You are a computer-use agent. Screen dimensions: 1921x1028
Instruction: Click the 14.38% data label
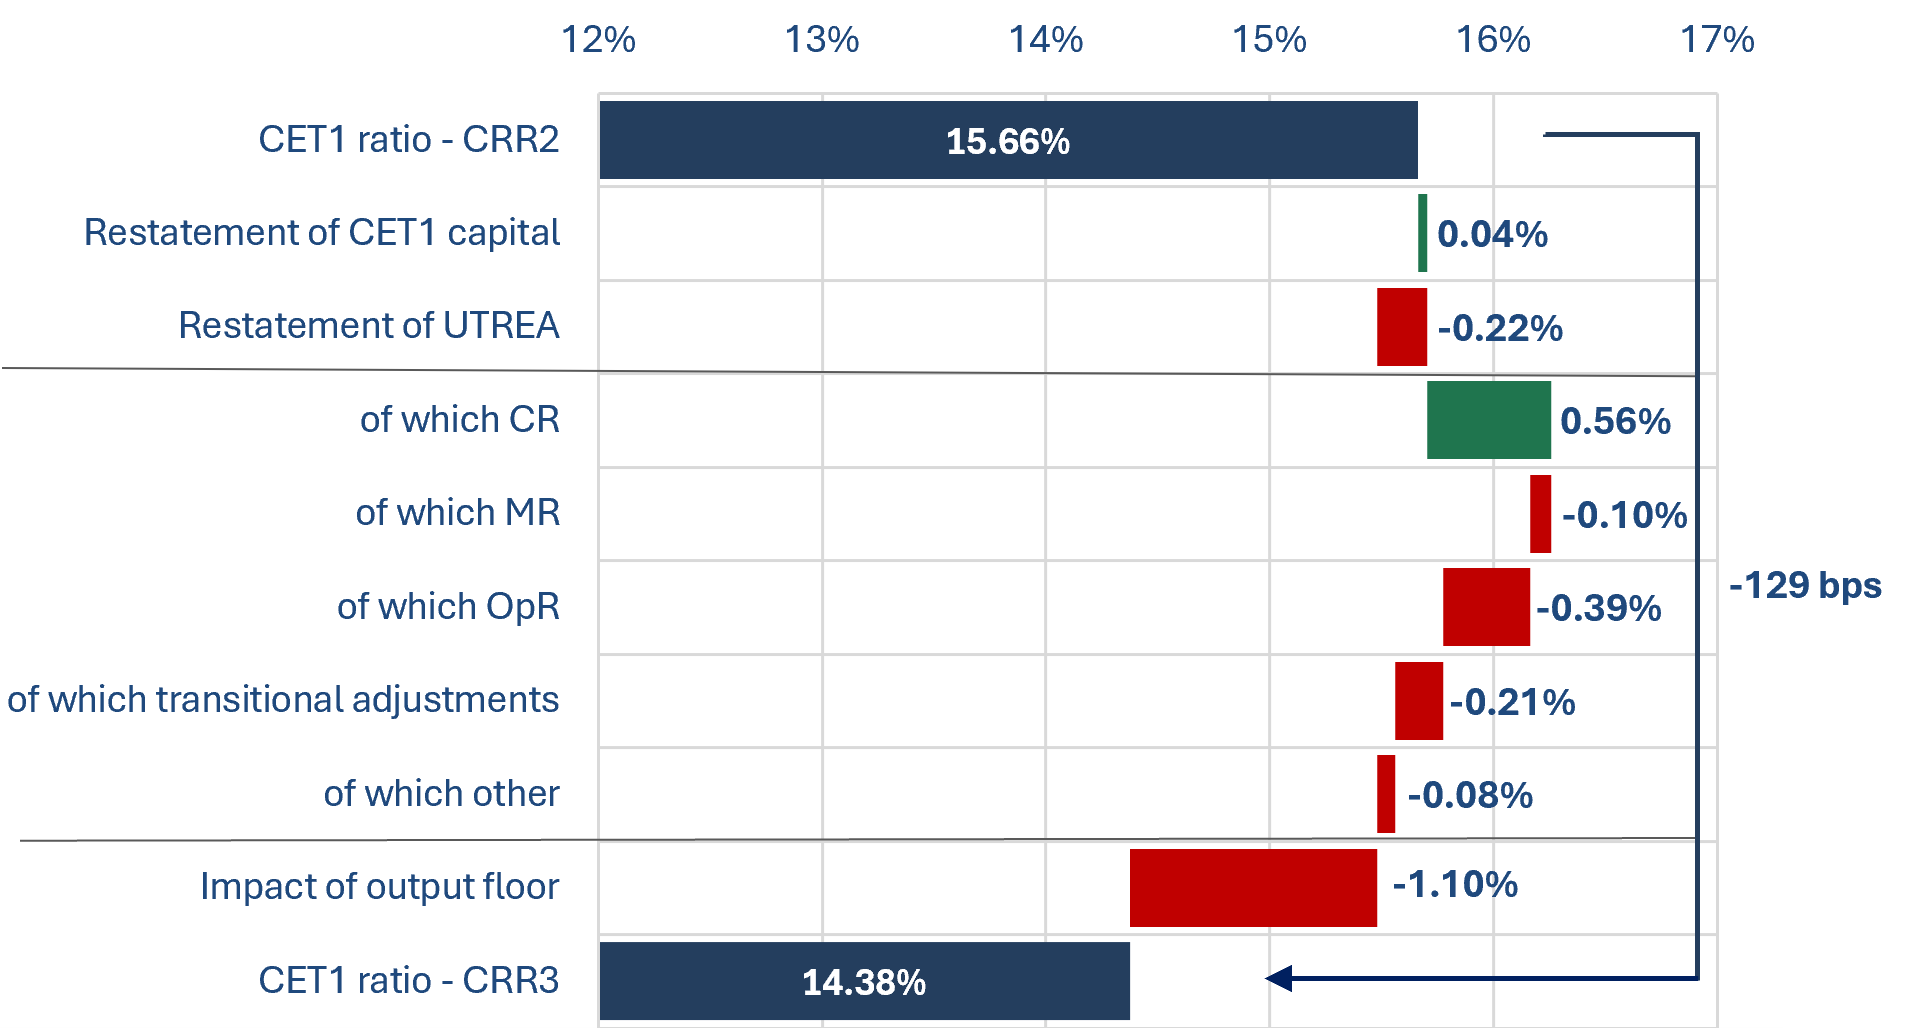click(864, 982)
